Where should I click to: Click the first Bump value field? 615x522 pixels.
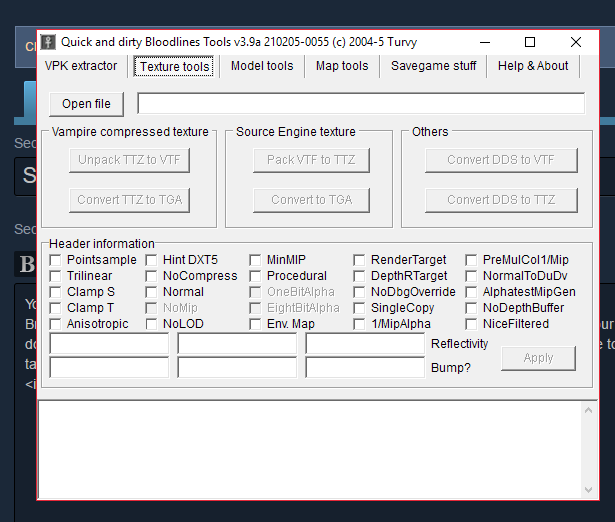click(109, 367)
